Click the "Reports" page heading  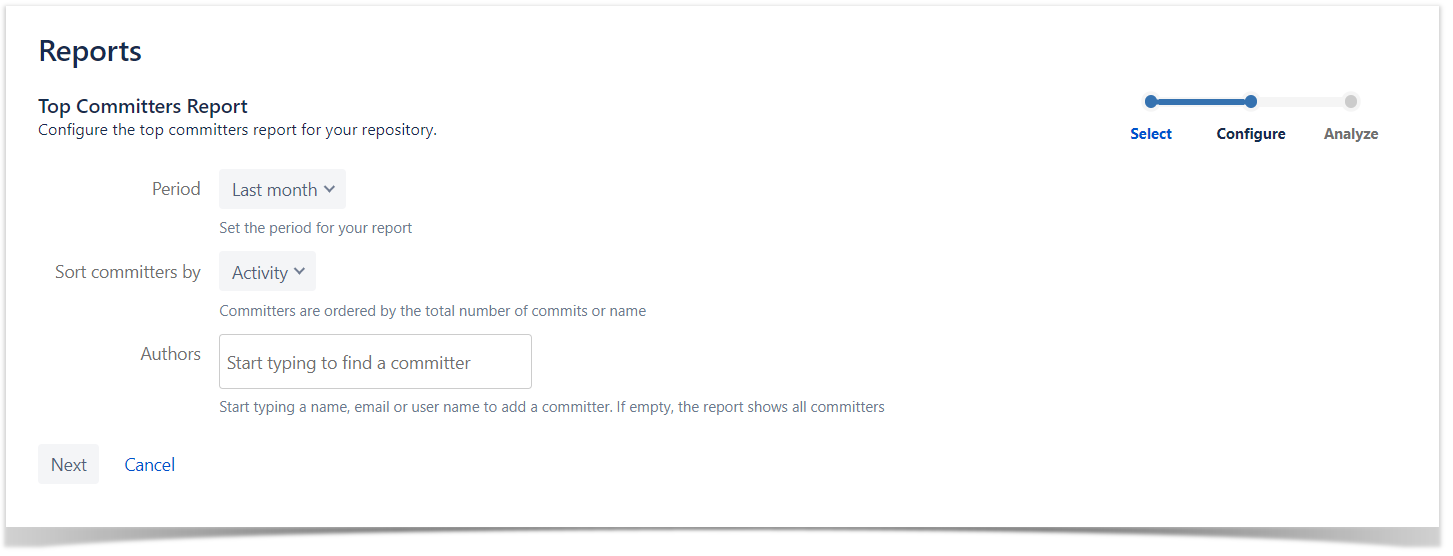click(90, 51)
